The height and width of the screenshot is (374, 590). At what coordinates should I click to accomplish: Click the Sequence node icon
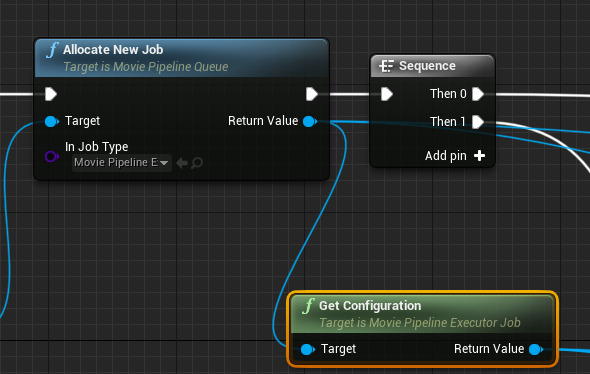point(386,66)
